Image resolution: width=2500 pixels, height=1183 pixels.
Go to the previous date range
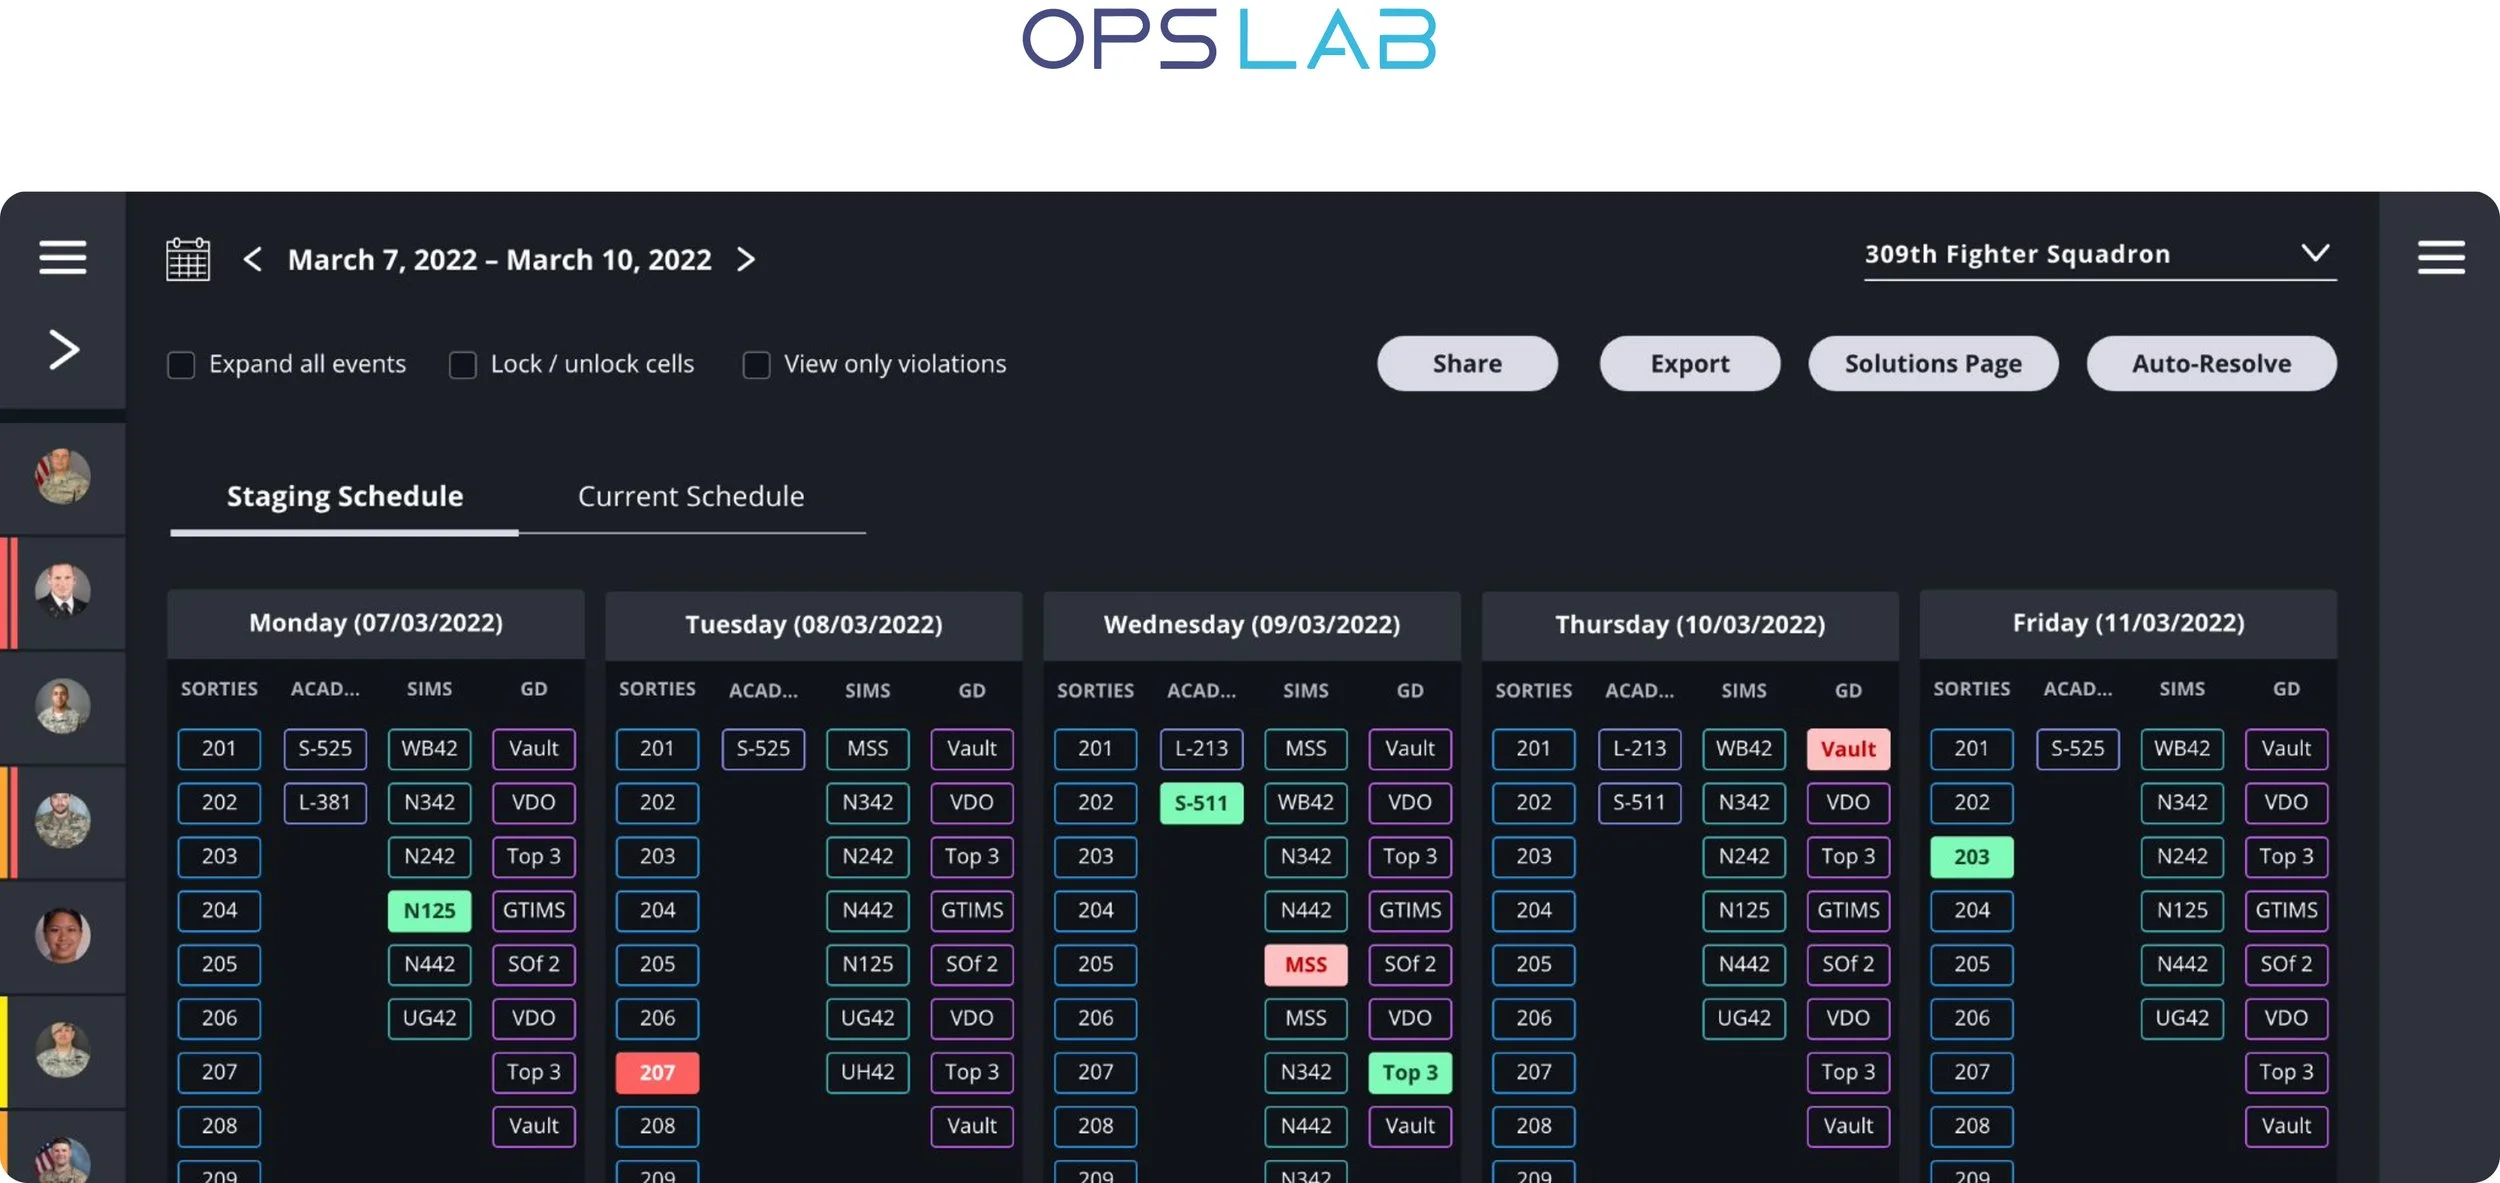pos(252,259)
